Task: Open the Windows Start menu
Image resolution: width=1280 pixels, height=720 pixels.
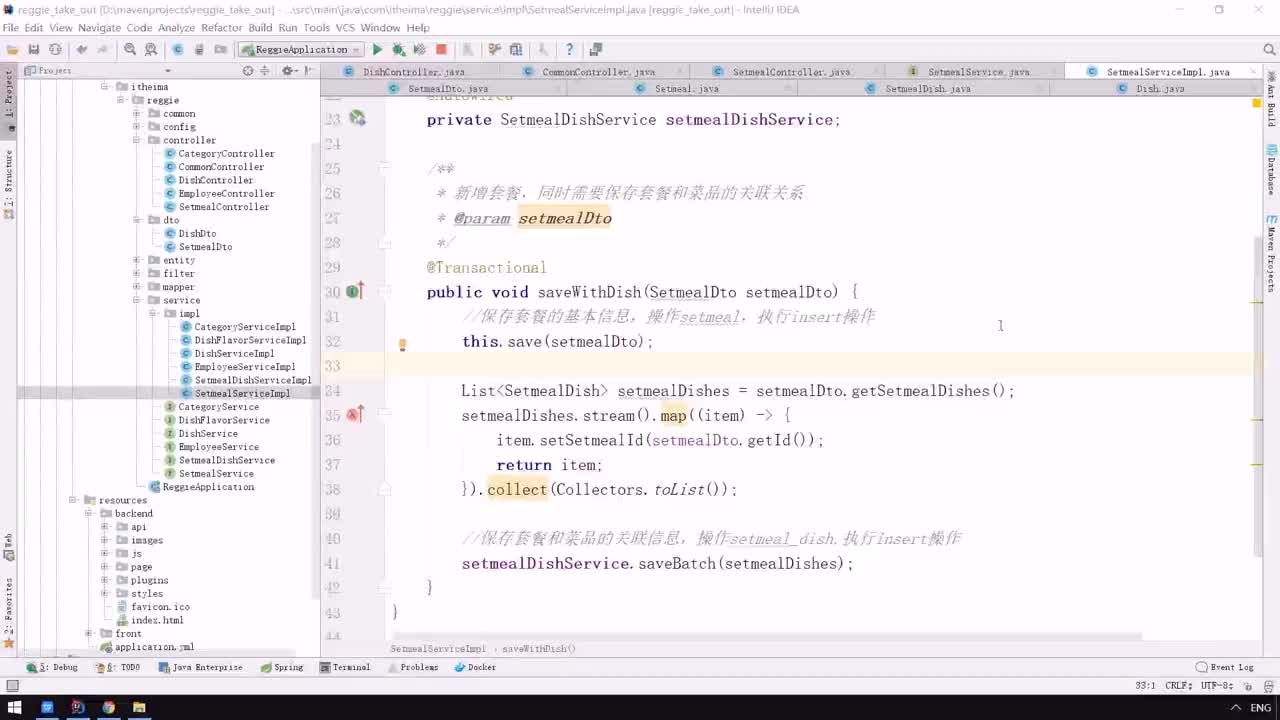Action: (x=15, y=707)
